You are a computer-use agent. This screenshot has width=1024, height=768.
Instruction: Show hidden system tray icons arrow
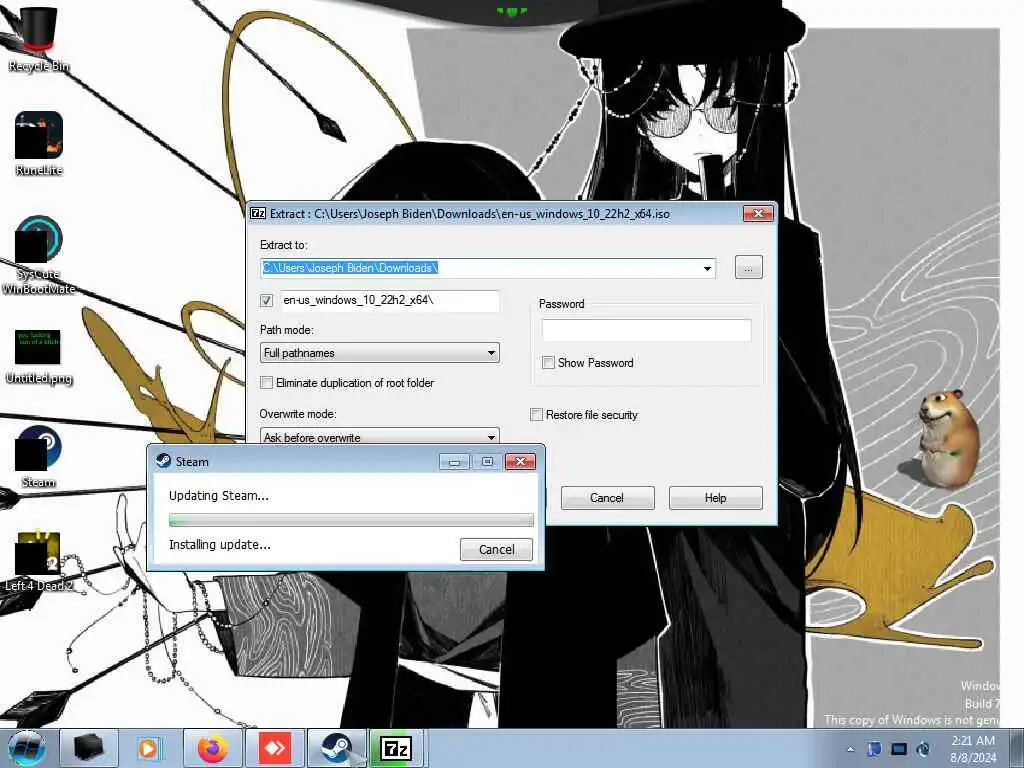coord(850,749)
